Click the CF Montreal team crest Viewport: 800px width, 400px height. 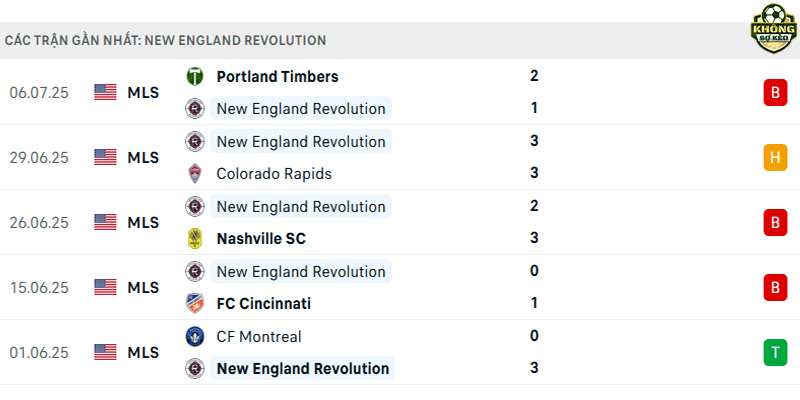tap(195, 337)
